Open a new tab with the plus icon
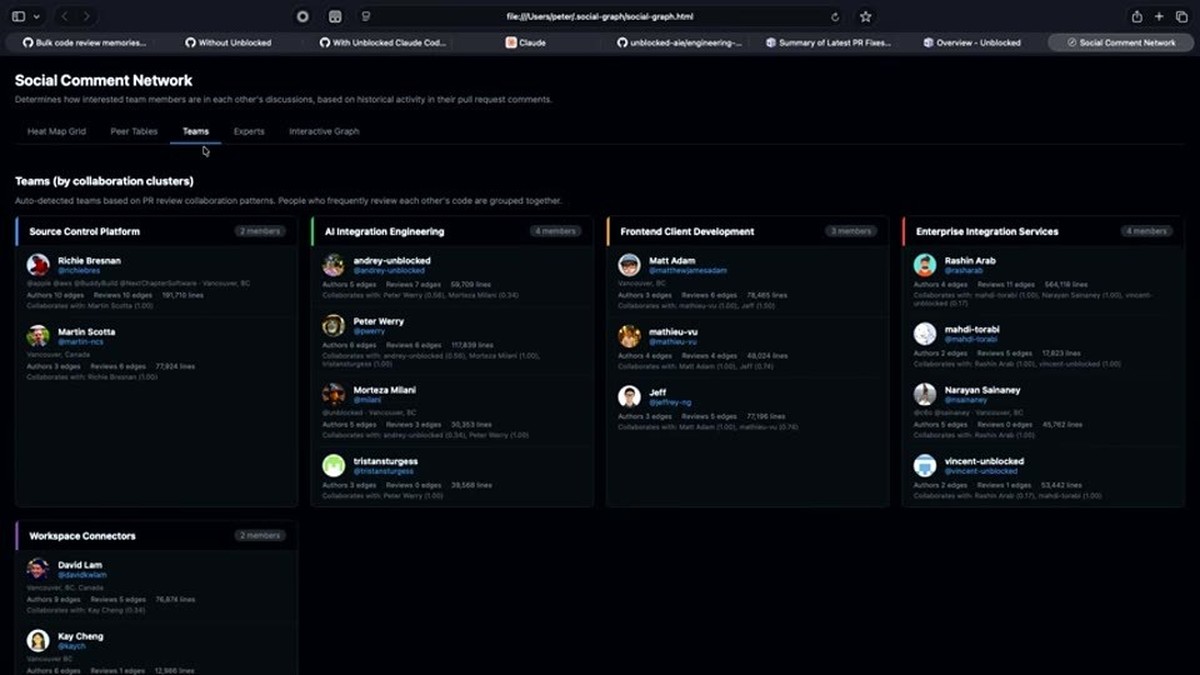Image resolution: width=1200 pixels, height=675 pixels. pyautogui.click(x=1159, y=16)
